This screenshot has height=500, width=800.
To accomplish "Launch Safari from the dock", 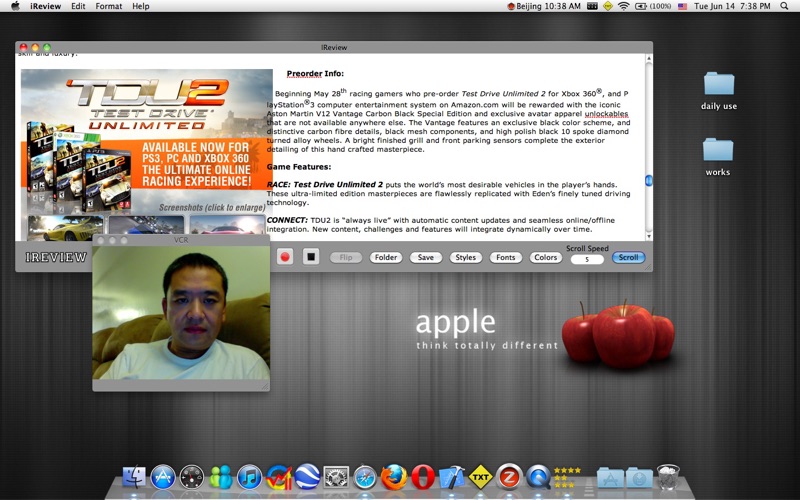I will click(365, 477).
